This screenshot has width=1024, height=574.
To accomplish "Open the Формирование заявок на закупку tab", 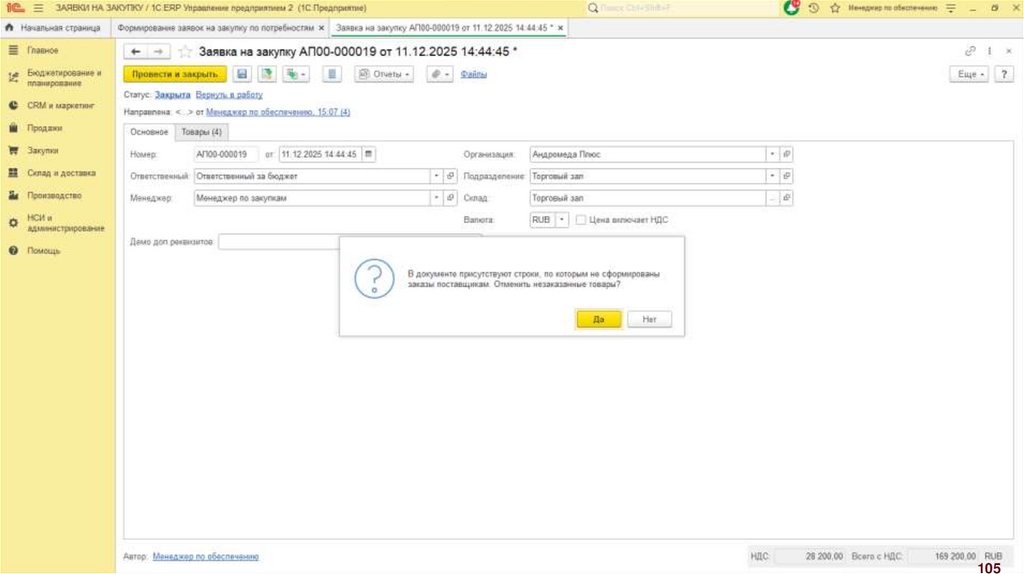I will pyautogui.click(x=216, y=27).
